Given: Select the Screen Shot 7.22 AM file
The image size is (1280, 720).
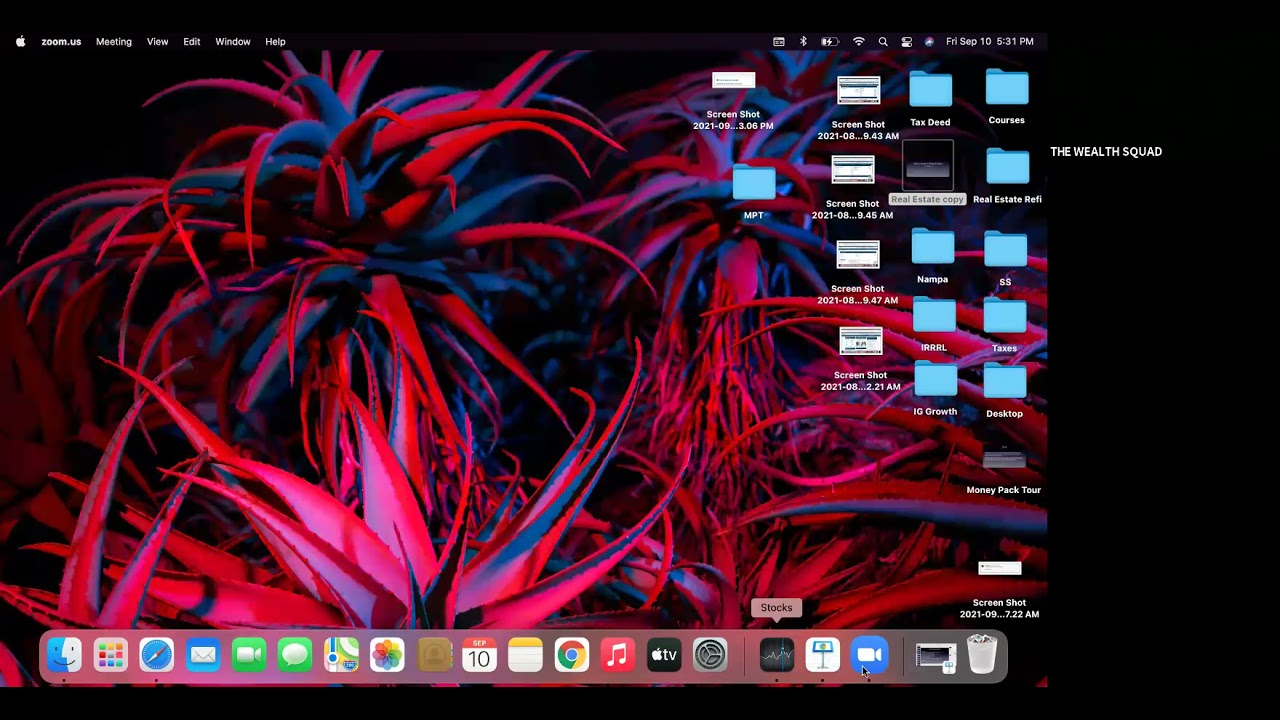Looking at the screenshot, I should 999,589.
